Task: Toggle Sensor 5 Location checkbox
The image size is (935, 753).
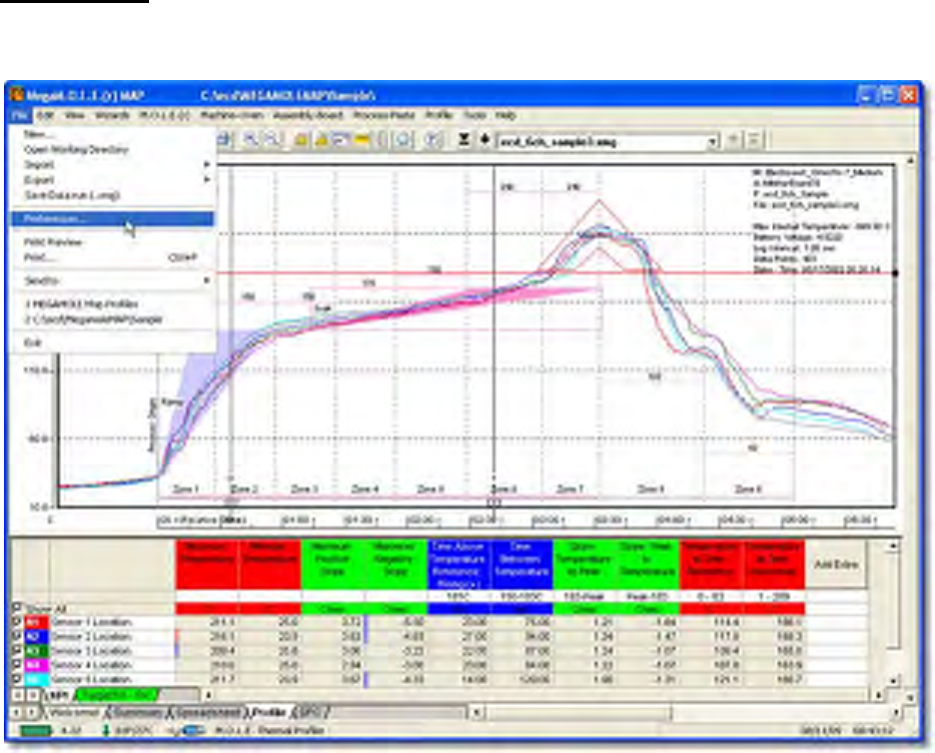Action: 17,679
